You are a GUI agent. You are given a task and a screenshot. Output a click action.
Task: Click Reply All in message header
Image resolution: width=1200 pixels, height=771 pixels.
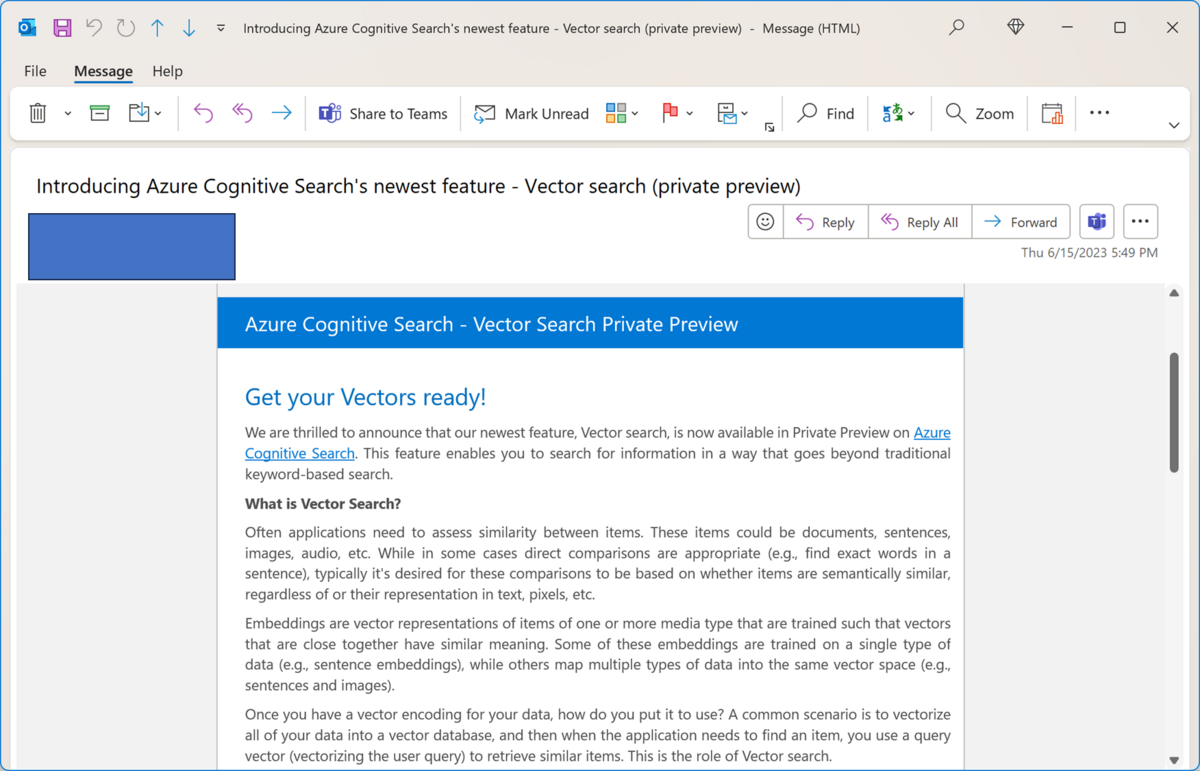coord(920,222)
